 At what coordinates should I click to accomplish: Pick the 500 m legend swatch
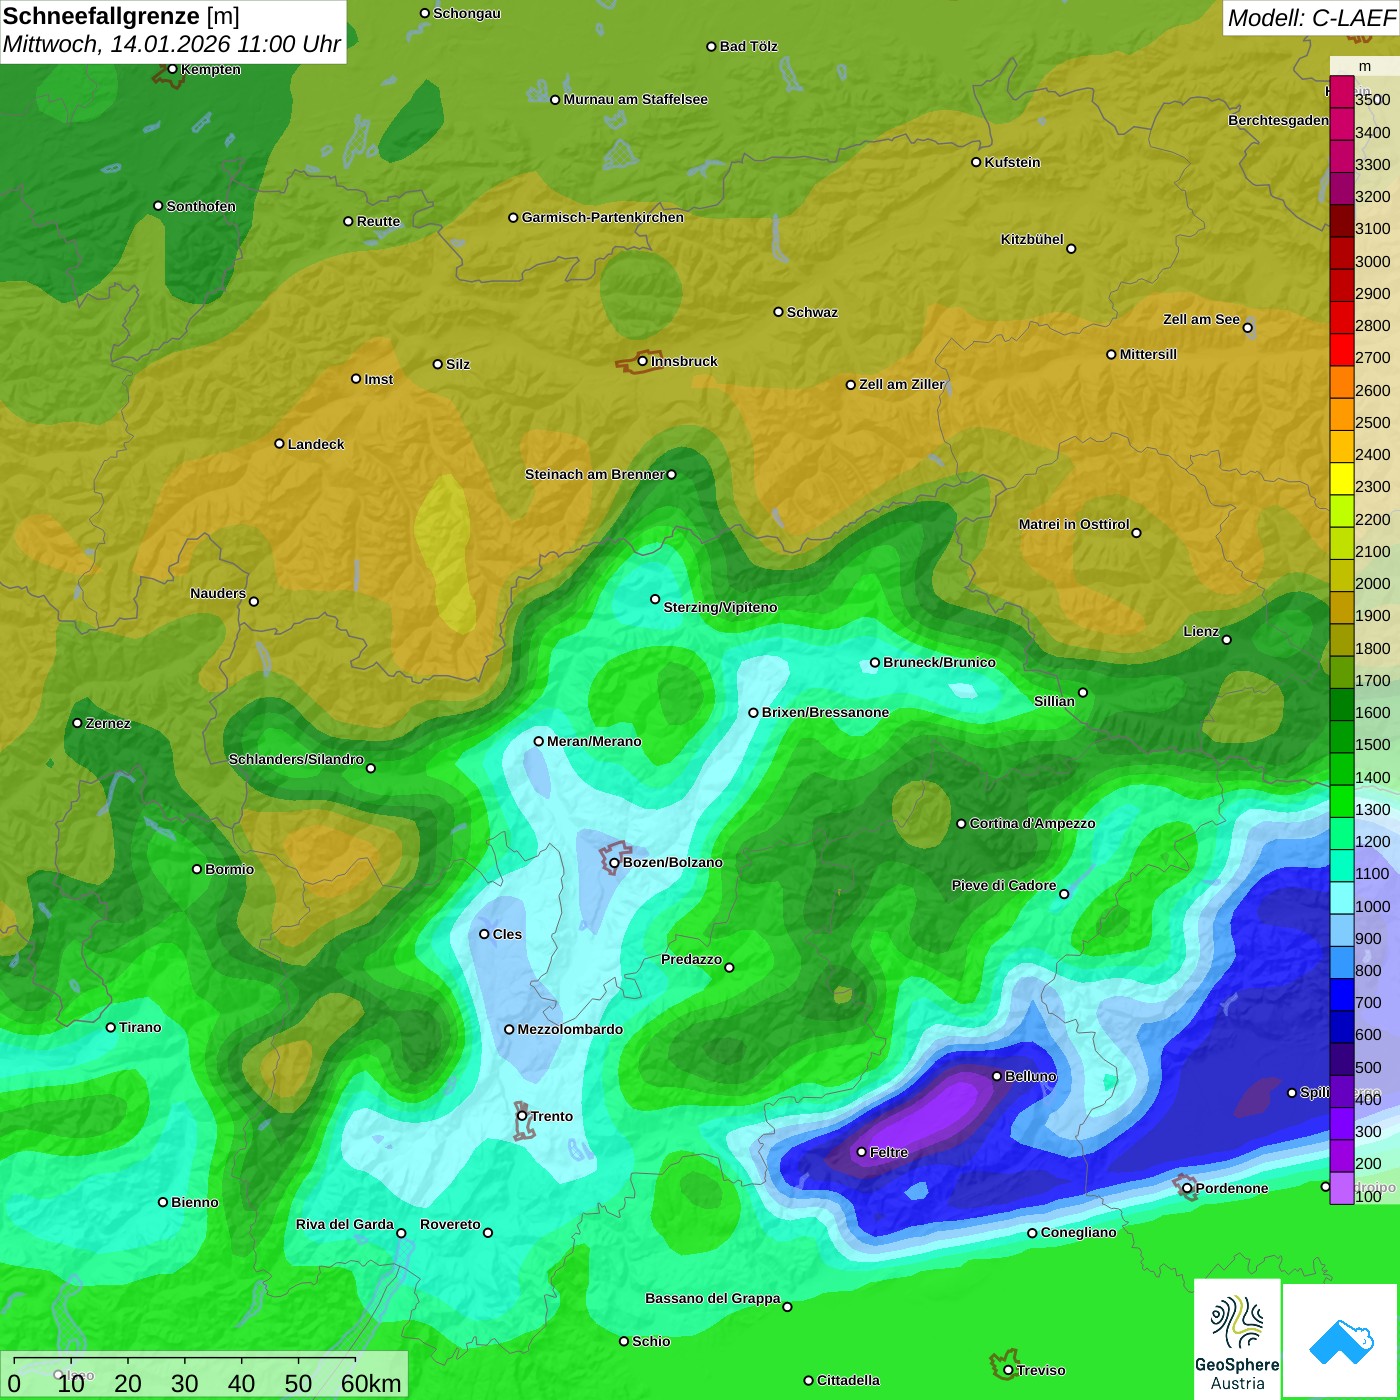pyautogui.click(x=1341, y=1058)
